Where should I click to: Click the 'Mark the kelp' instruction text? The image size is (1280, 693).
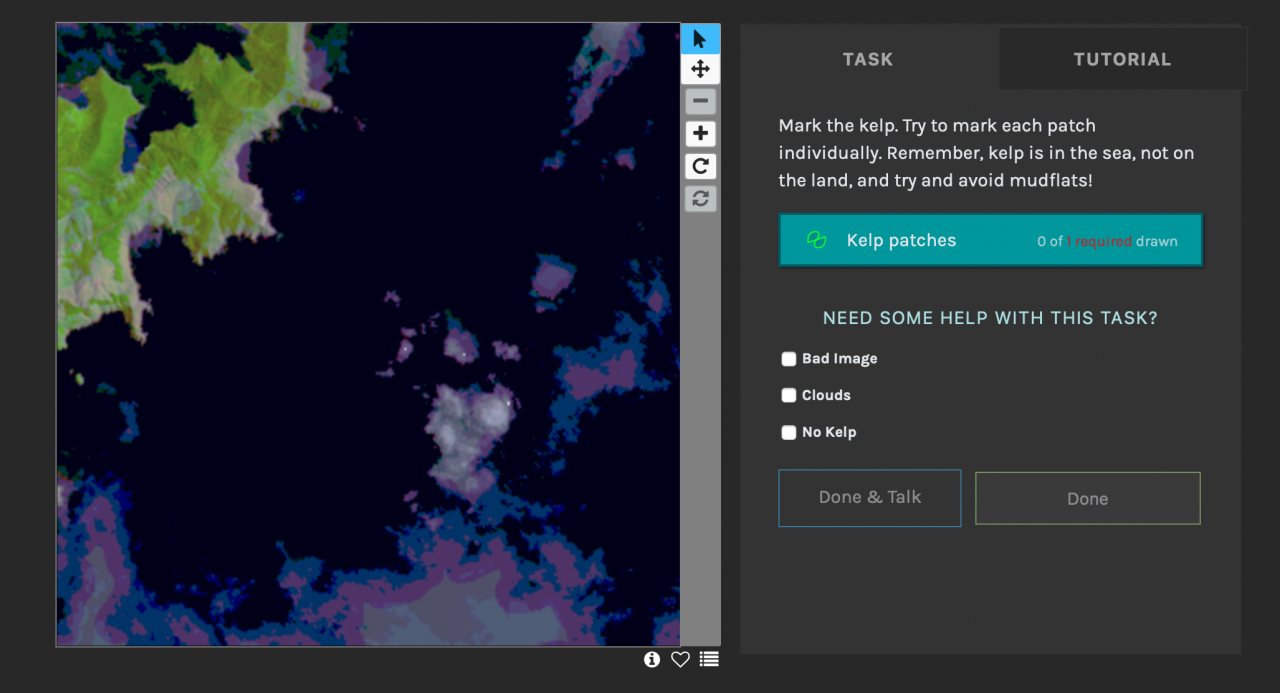tap(986, 154)
